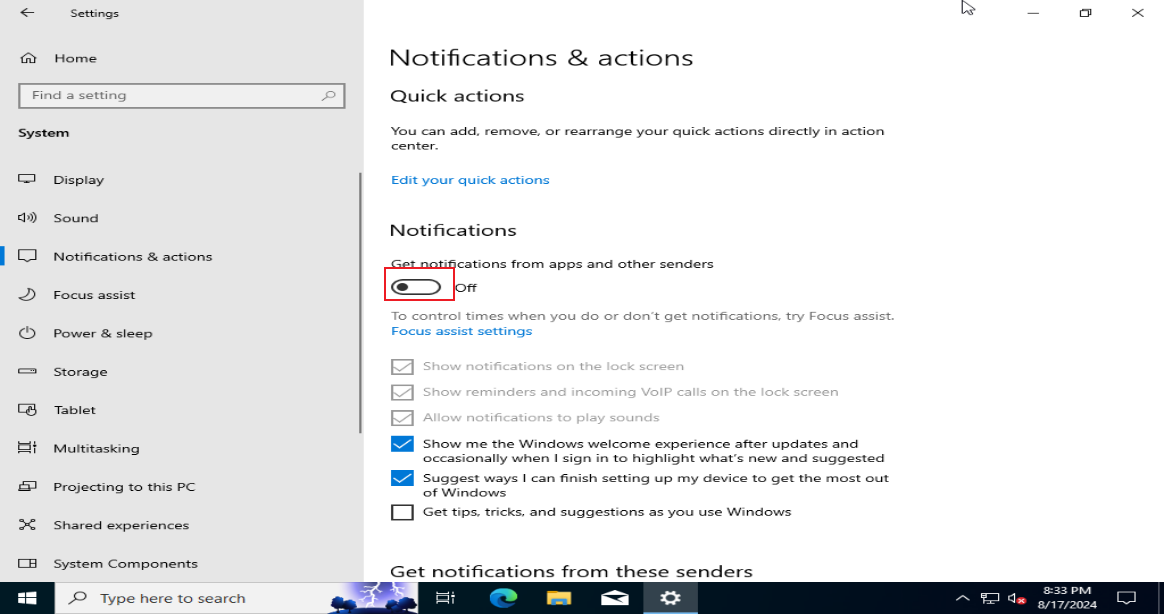The width and height of the screenshot is (1164, 614).
Task: Click the Settings gear on the taskbar
Action: coord(670,598)
